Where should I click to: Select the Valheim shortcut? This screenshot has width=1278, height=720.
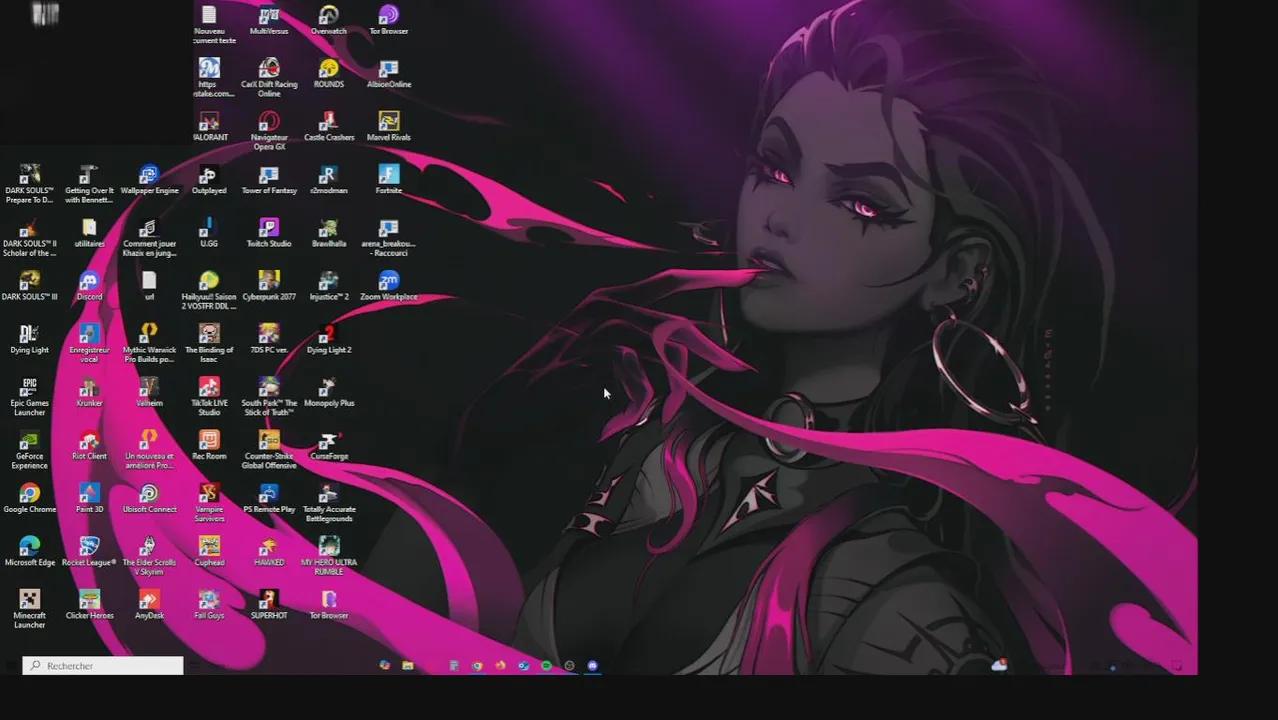149,392
